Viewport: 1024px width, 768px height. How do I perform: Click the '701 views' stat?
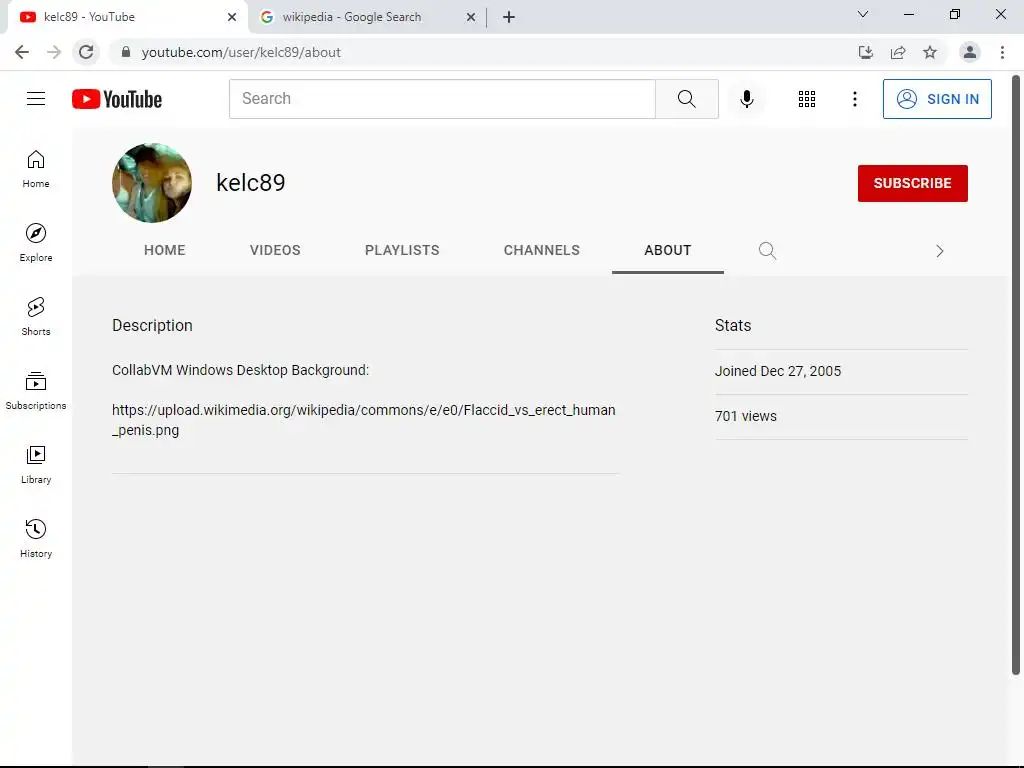click(x=746, y=416)
